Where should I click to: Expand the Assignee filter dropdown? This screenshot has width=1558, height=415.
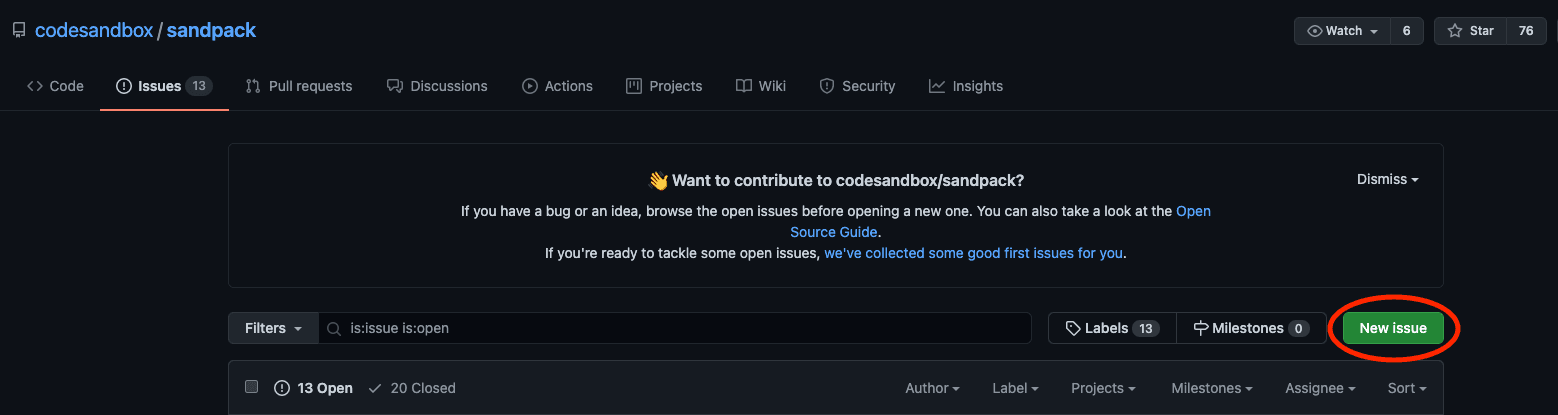coord(1321,388)
